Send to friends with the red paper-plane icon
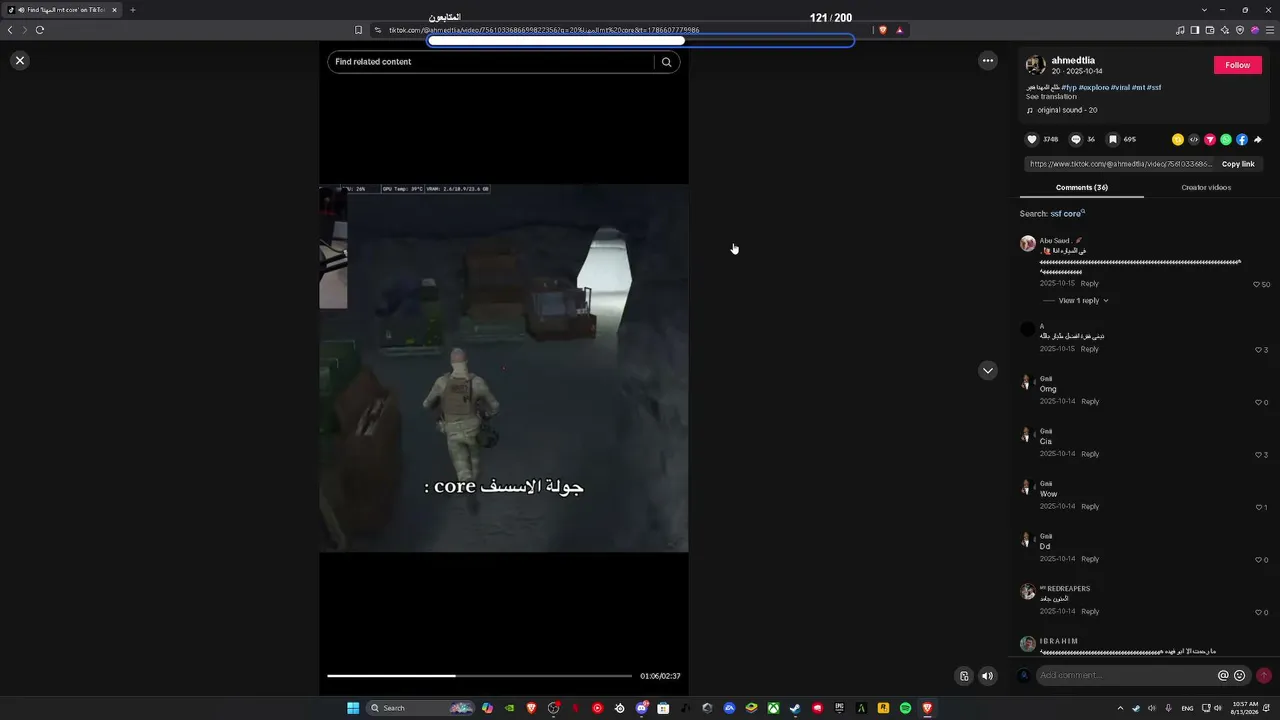Viewport: 1280px width, 720px height. pyautogui.click(x=1210, y=140)
